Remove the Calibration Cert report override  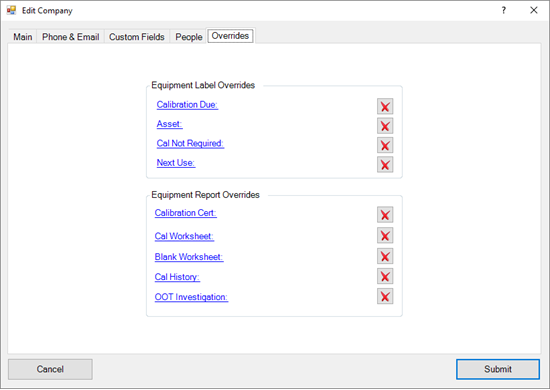coord(385,215)
